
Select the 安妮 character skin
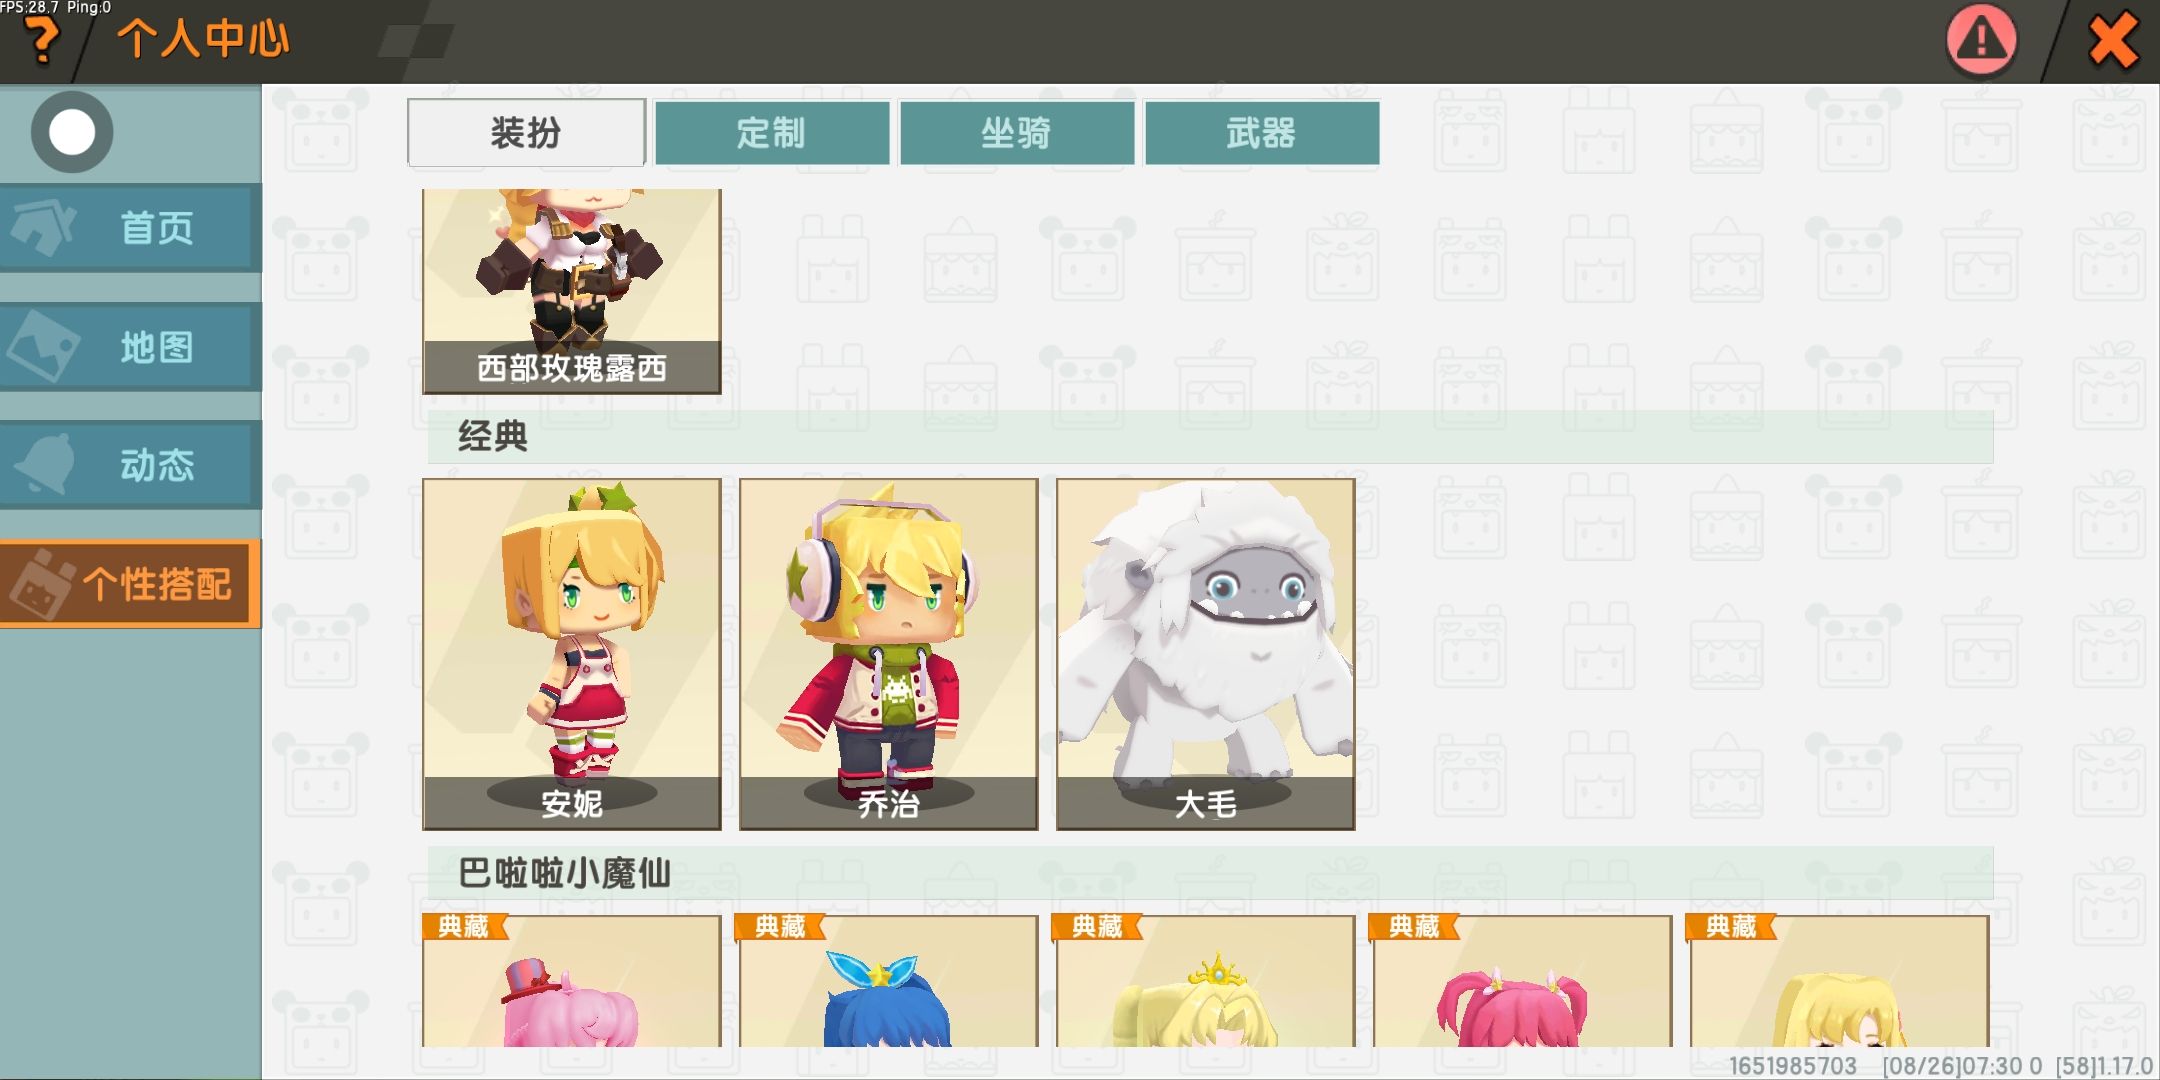[x=572, y=654]
